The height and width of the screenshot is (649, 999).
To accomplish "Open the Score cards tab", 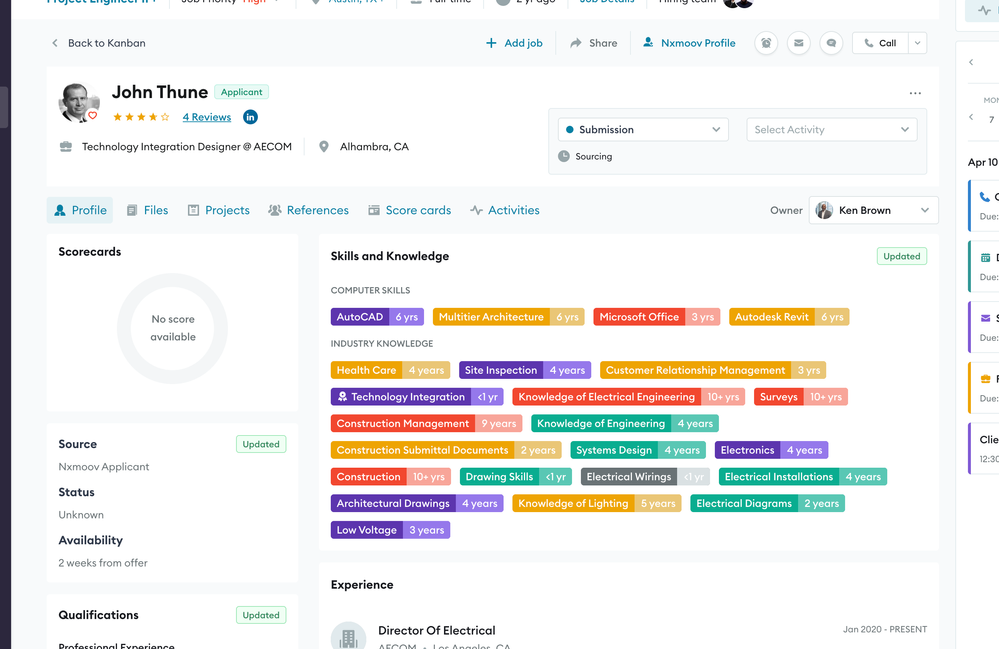I will pyautogui.click(x=409, y=210).
